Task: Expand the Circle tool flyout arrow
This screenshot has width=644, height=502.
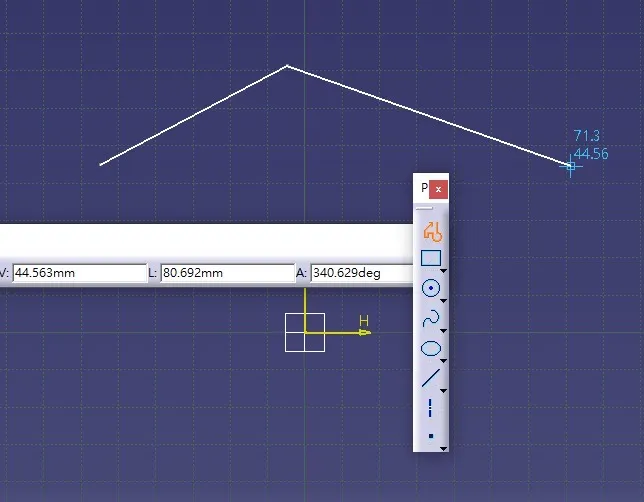Action: [x=444, y=302]
